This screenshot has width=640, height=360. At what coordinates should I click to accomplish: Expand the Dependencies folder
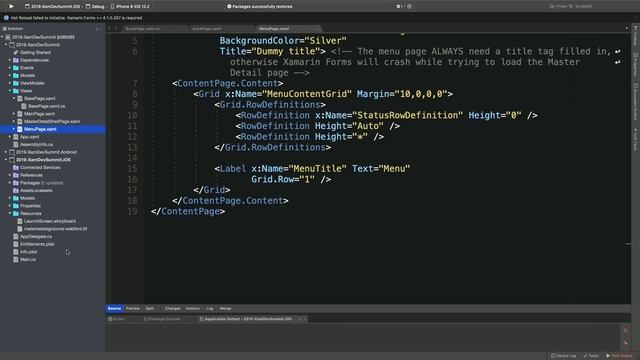10,60
